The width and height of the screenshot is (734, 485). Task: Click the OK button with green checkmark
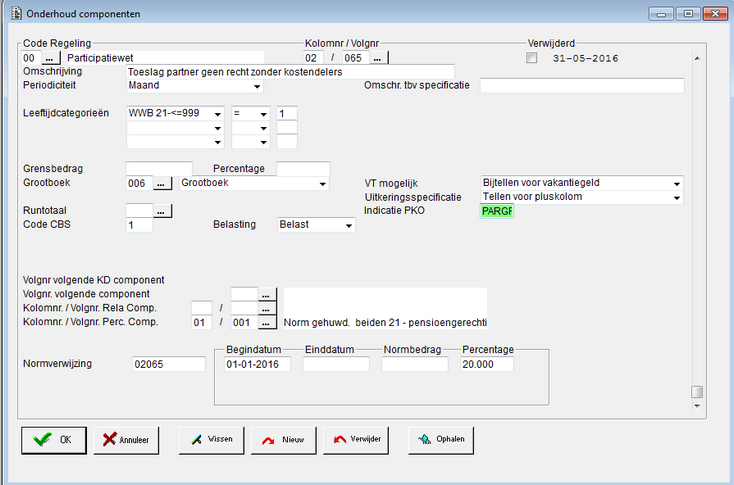pos(54,440)
